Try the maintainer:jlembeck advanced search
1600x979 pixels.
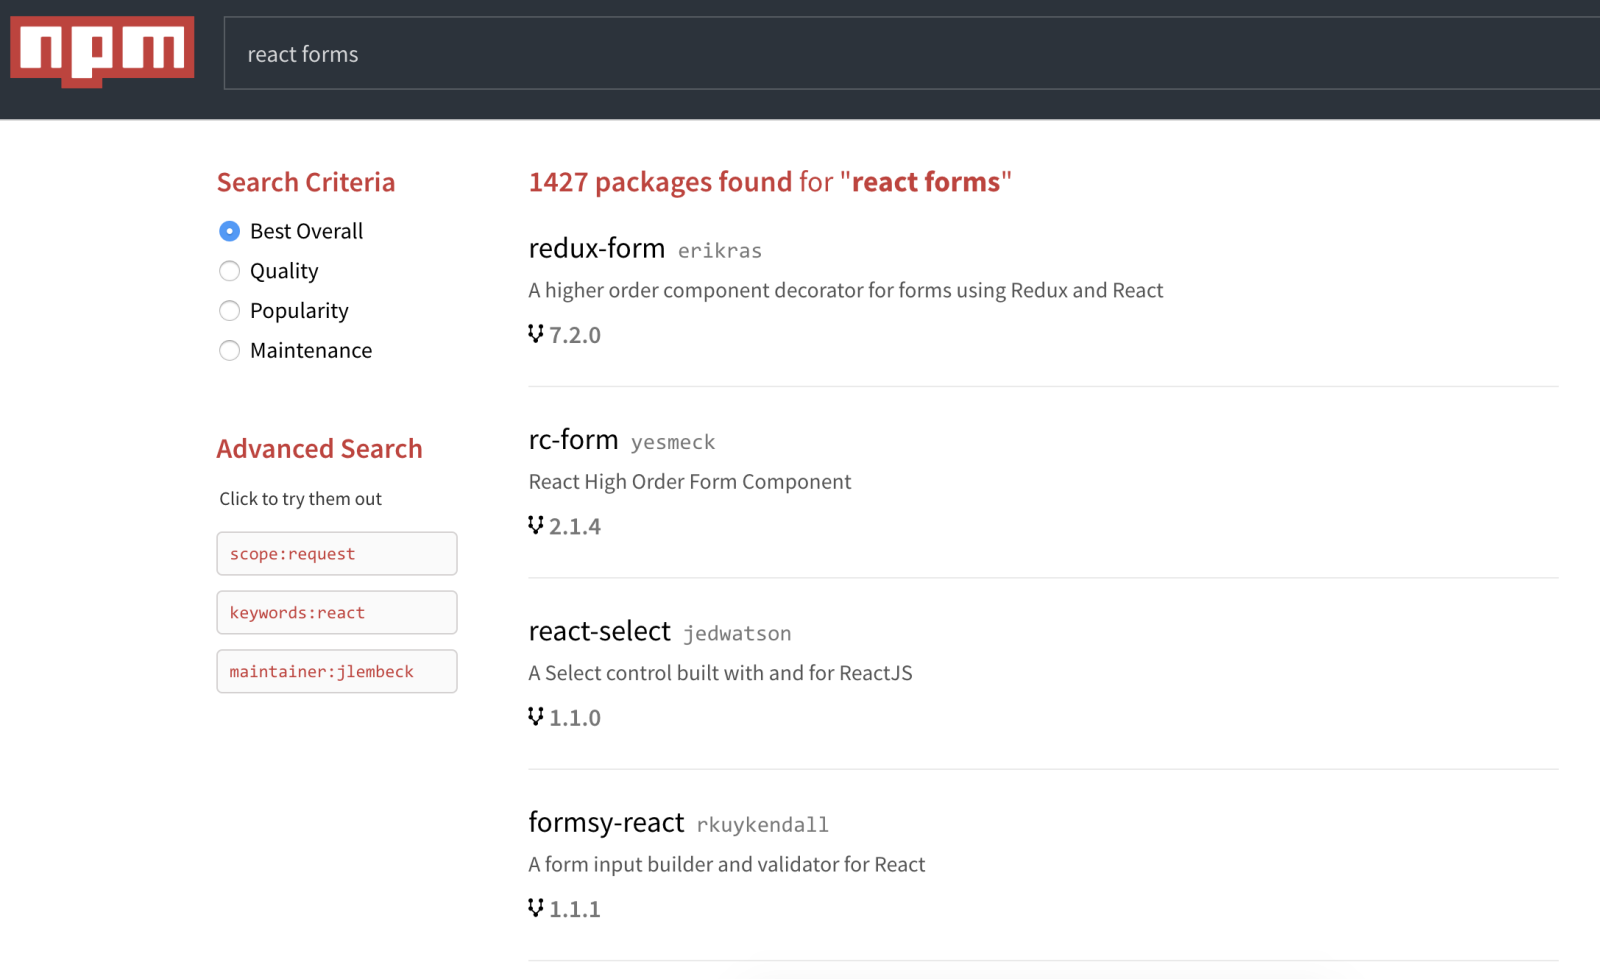click(337, 672)
